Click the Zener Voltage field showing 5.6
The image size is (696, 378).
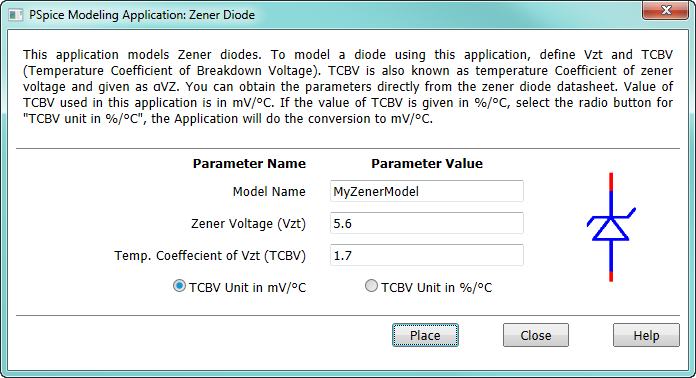click(x=427, y=223)
